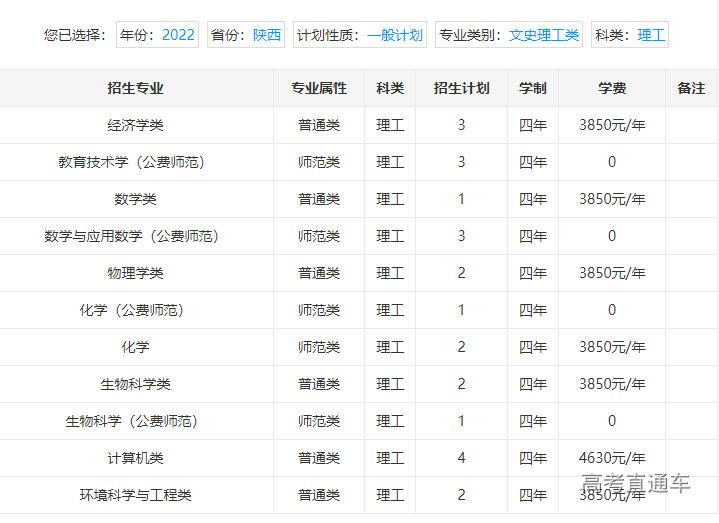Screen dimensions: 719x523
Task: Click the 专业类别 文史理工类 filter
Action: coord(509,35)
